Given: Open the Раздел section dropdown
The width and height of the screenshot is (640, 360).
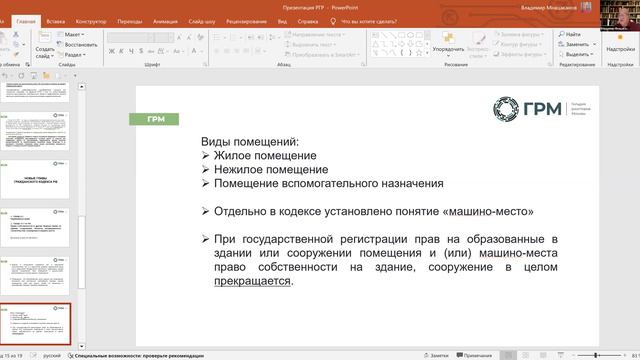Looking at the screenshot, I should click(x=72, y=55).
